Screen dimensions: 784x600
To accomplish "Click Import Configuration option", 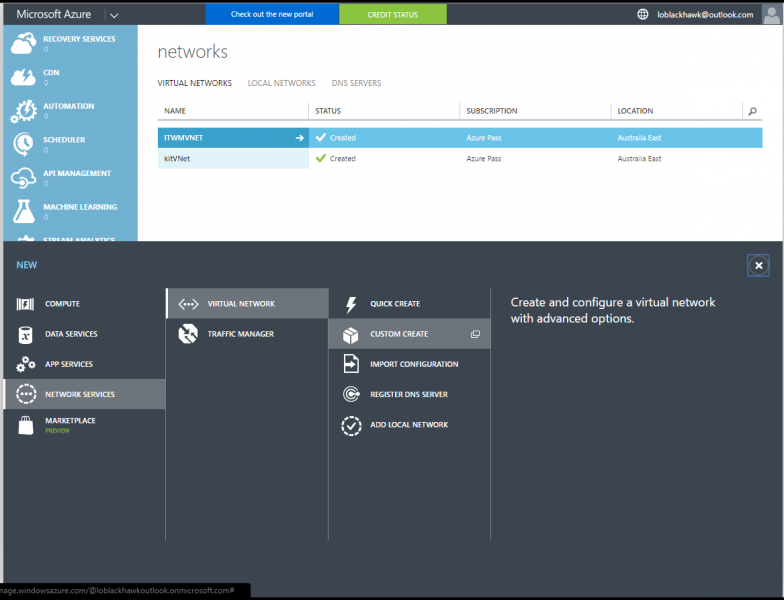I will tap(410, 364).
